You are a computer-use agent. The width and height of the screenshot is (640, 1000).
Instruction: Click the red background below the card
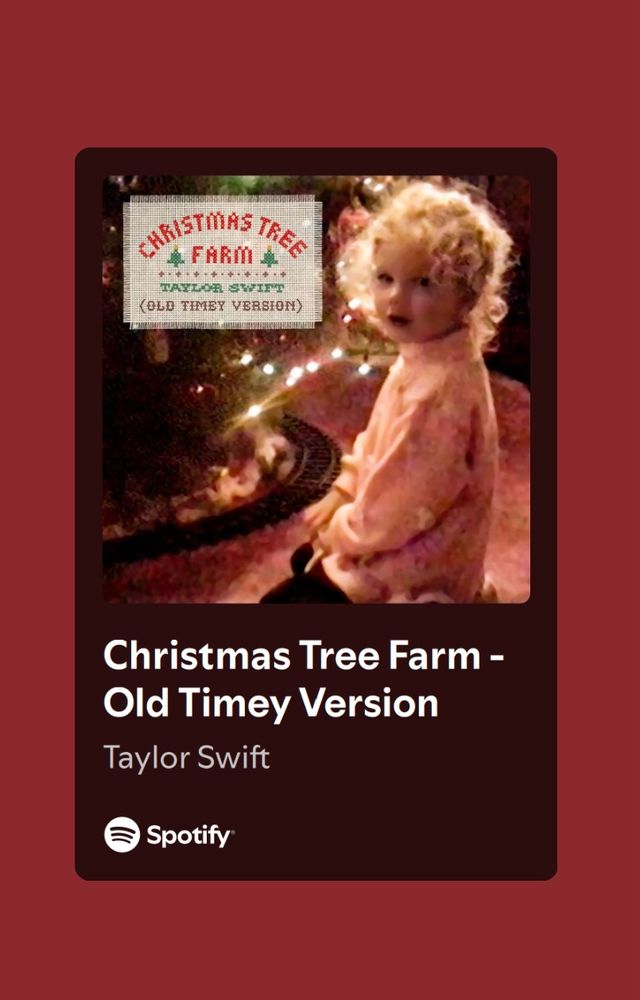click(x=320, y=941)
